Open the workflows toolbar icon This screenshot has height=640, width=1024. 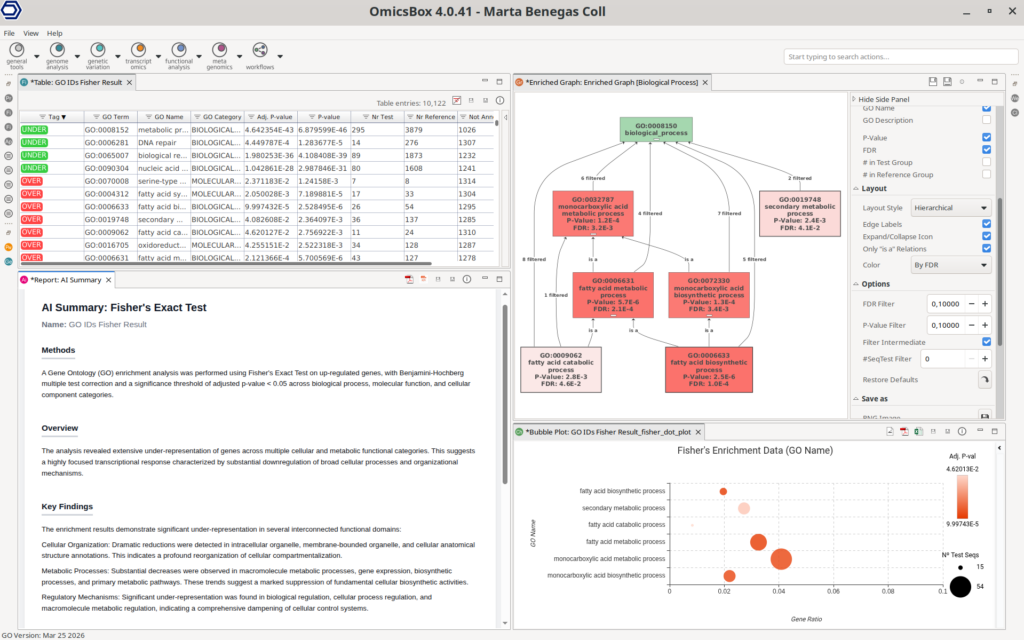[x=260, y=50]
